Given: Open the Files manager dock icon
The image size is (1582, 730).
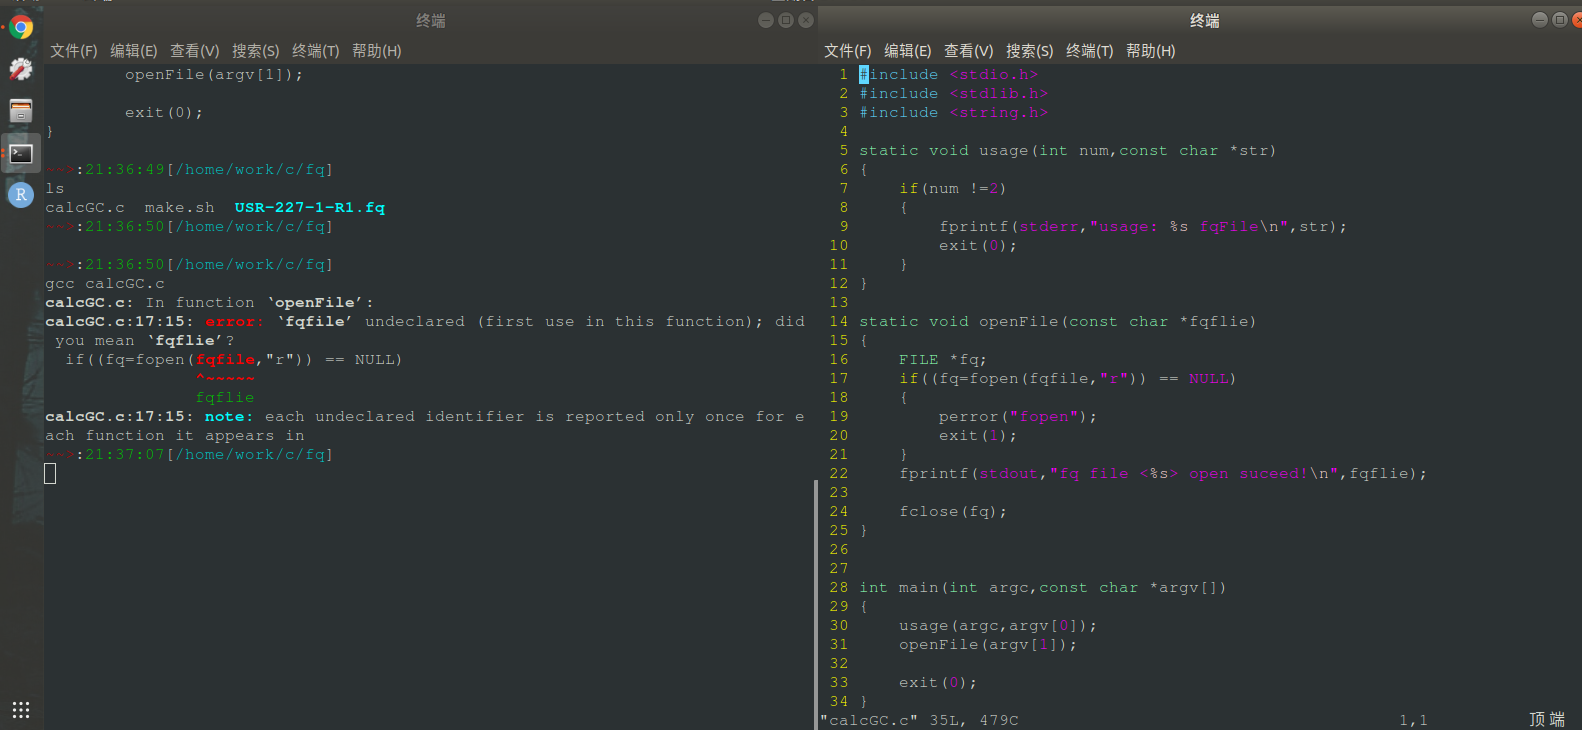Looking at the screenshot, I should click(x=21, y=110).
